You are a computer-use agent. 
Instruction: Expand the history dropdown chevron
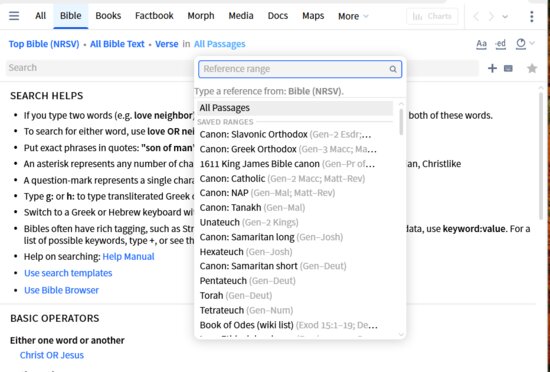(x=505, y=16)
